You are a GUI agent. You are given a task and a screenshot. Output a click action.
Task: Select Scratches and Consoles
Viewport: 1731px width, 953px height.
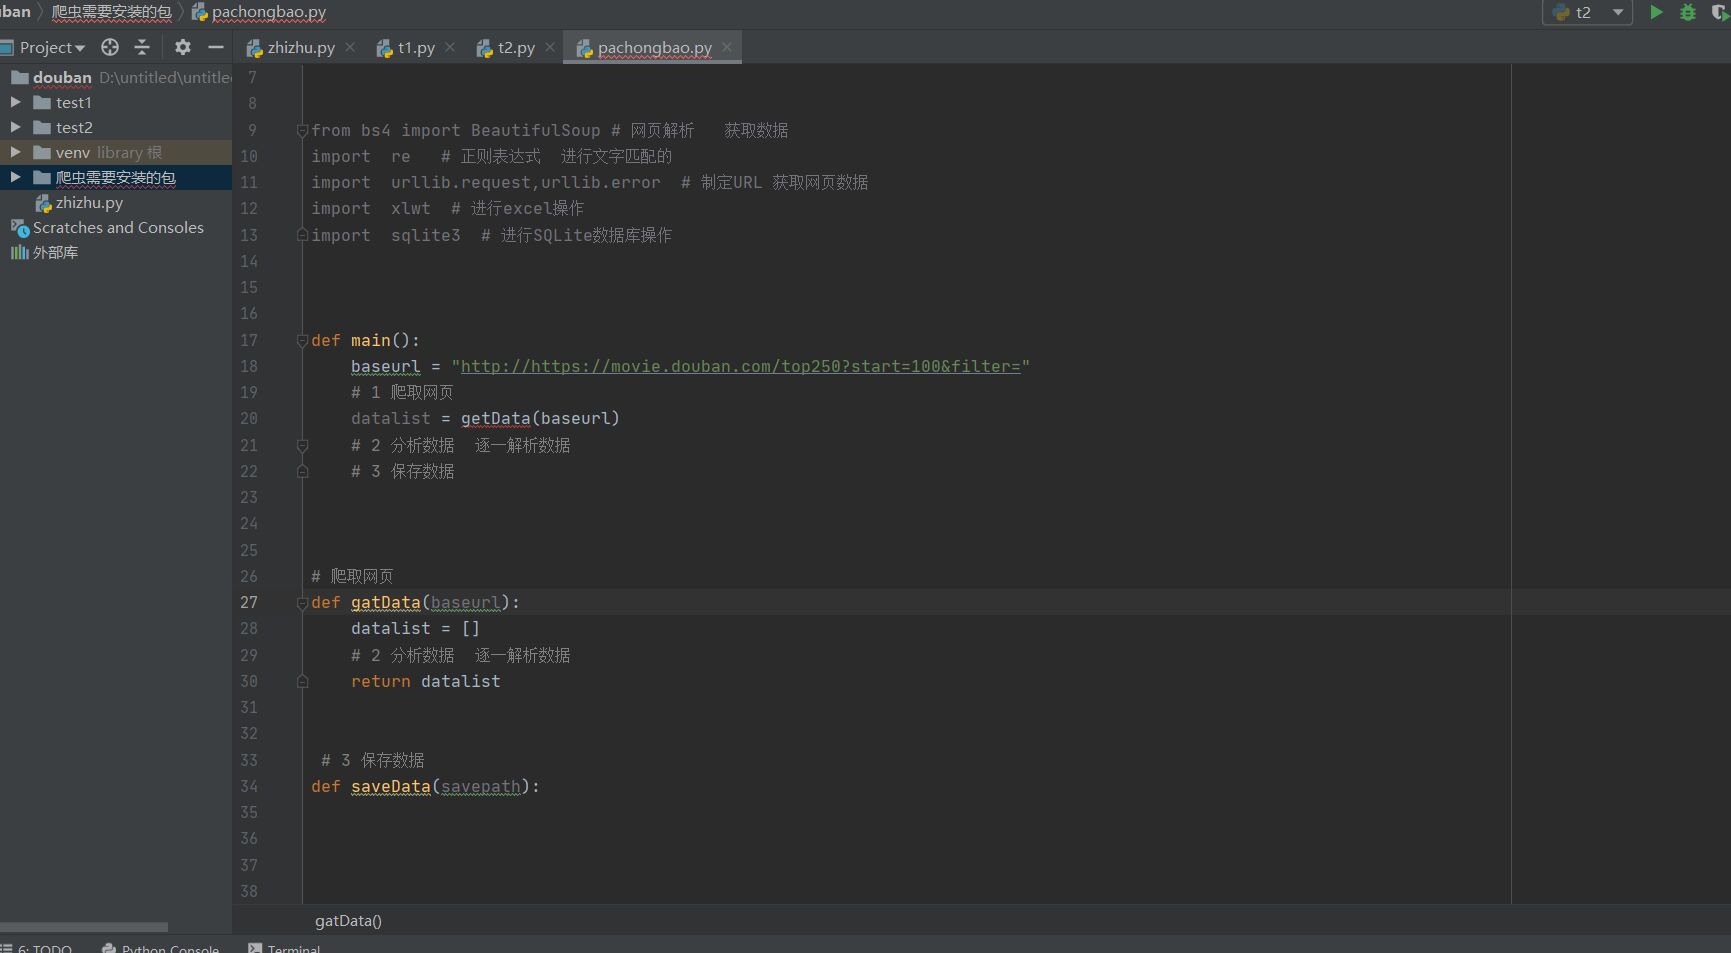coord(118,227)
